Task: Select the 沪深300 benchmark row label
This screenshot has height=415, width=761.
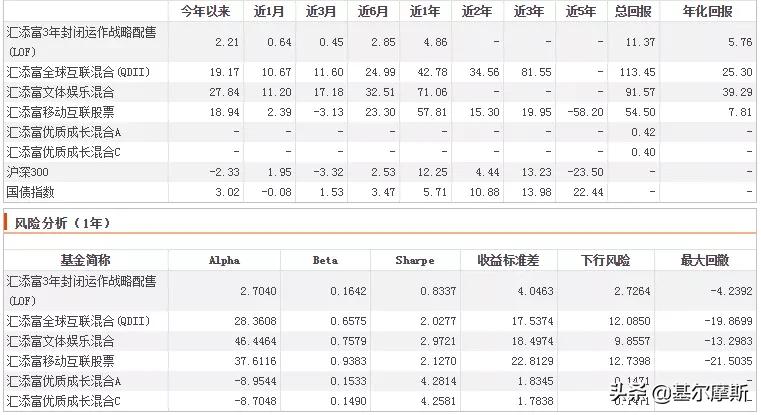Action: 27,172
